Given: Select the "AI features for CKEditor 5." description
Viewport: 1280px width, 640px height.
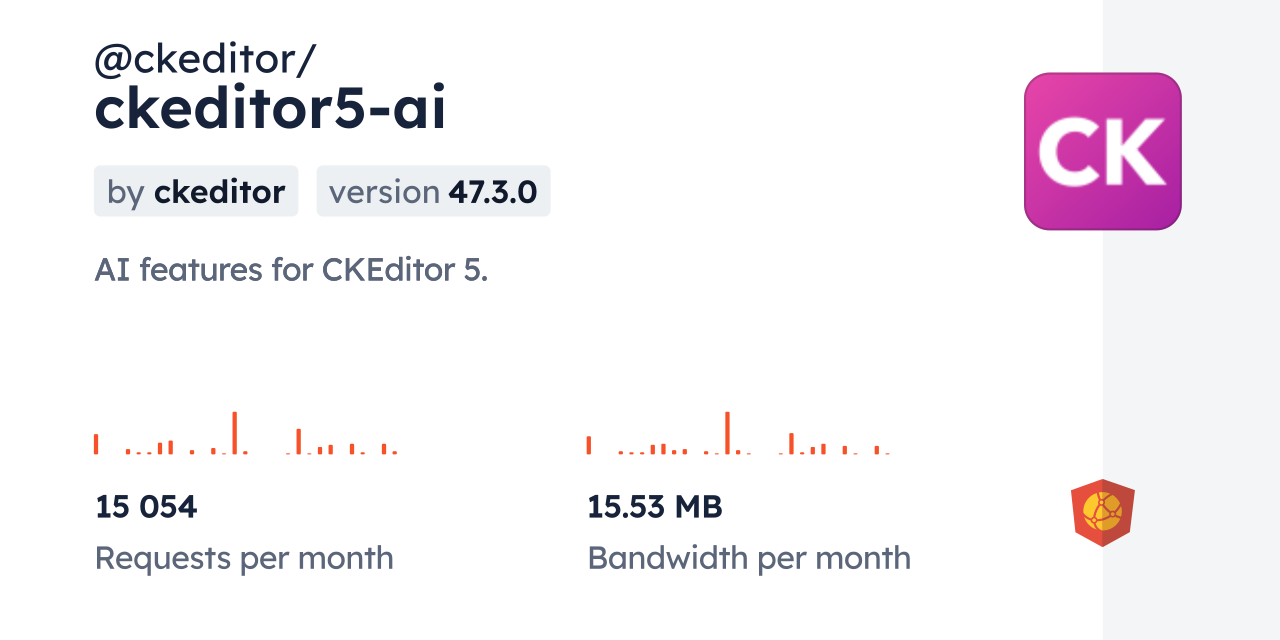Looking at the screenshot, I should pos(291,269).
